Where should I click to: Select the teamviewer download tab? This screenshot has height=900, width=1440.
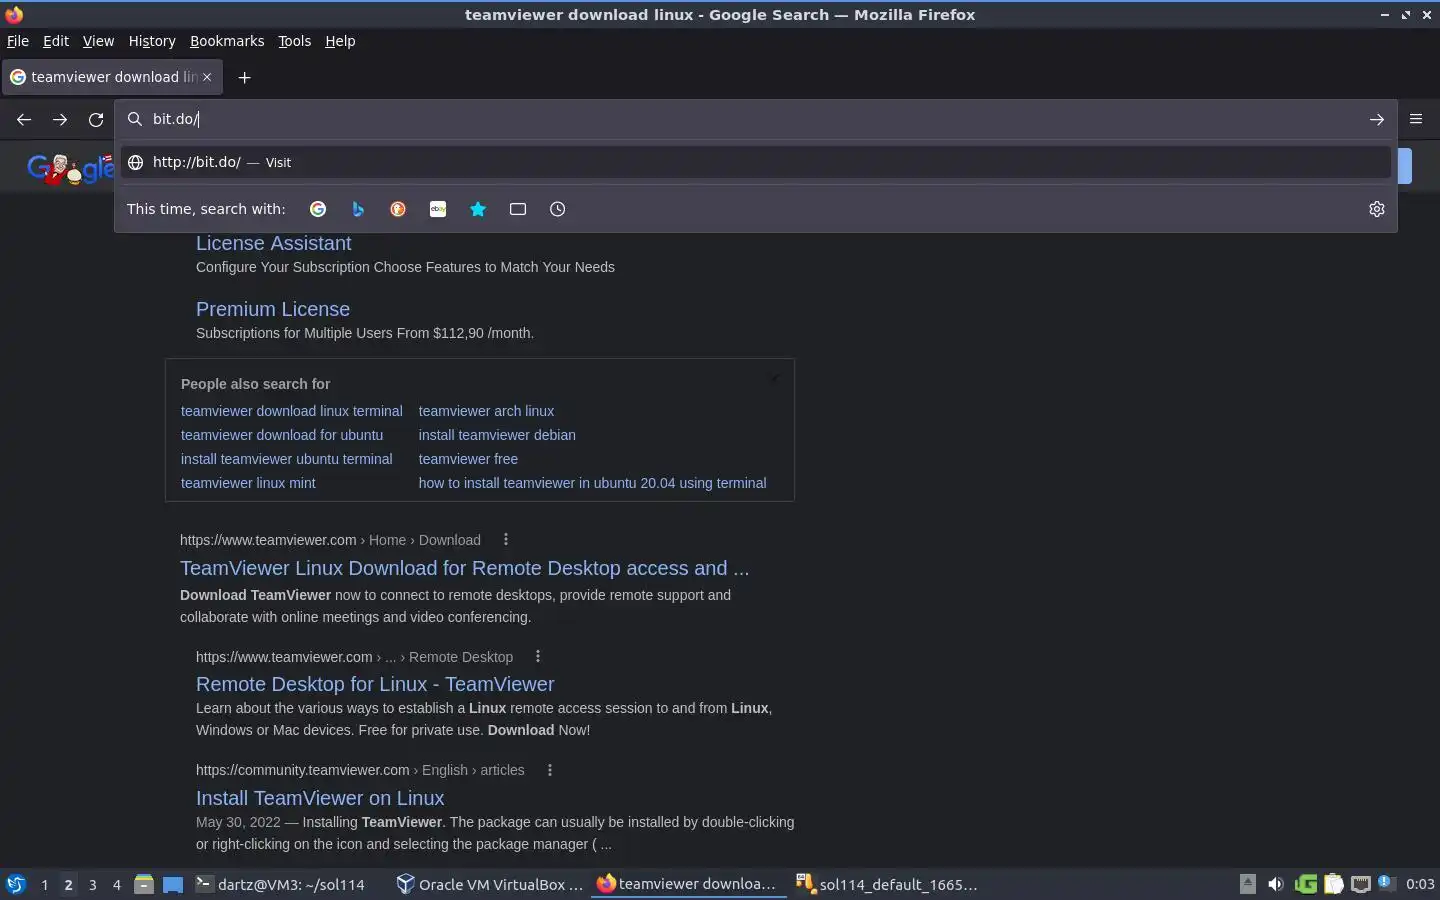pyautogui.click(x=111, y=77)
